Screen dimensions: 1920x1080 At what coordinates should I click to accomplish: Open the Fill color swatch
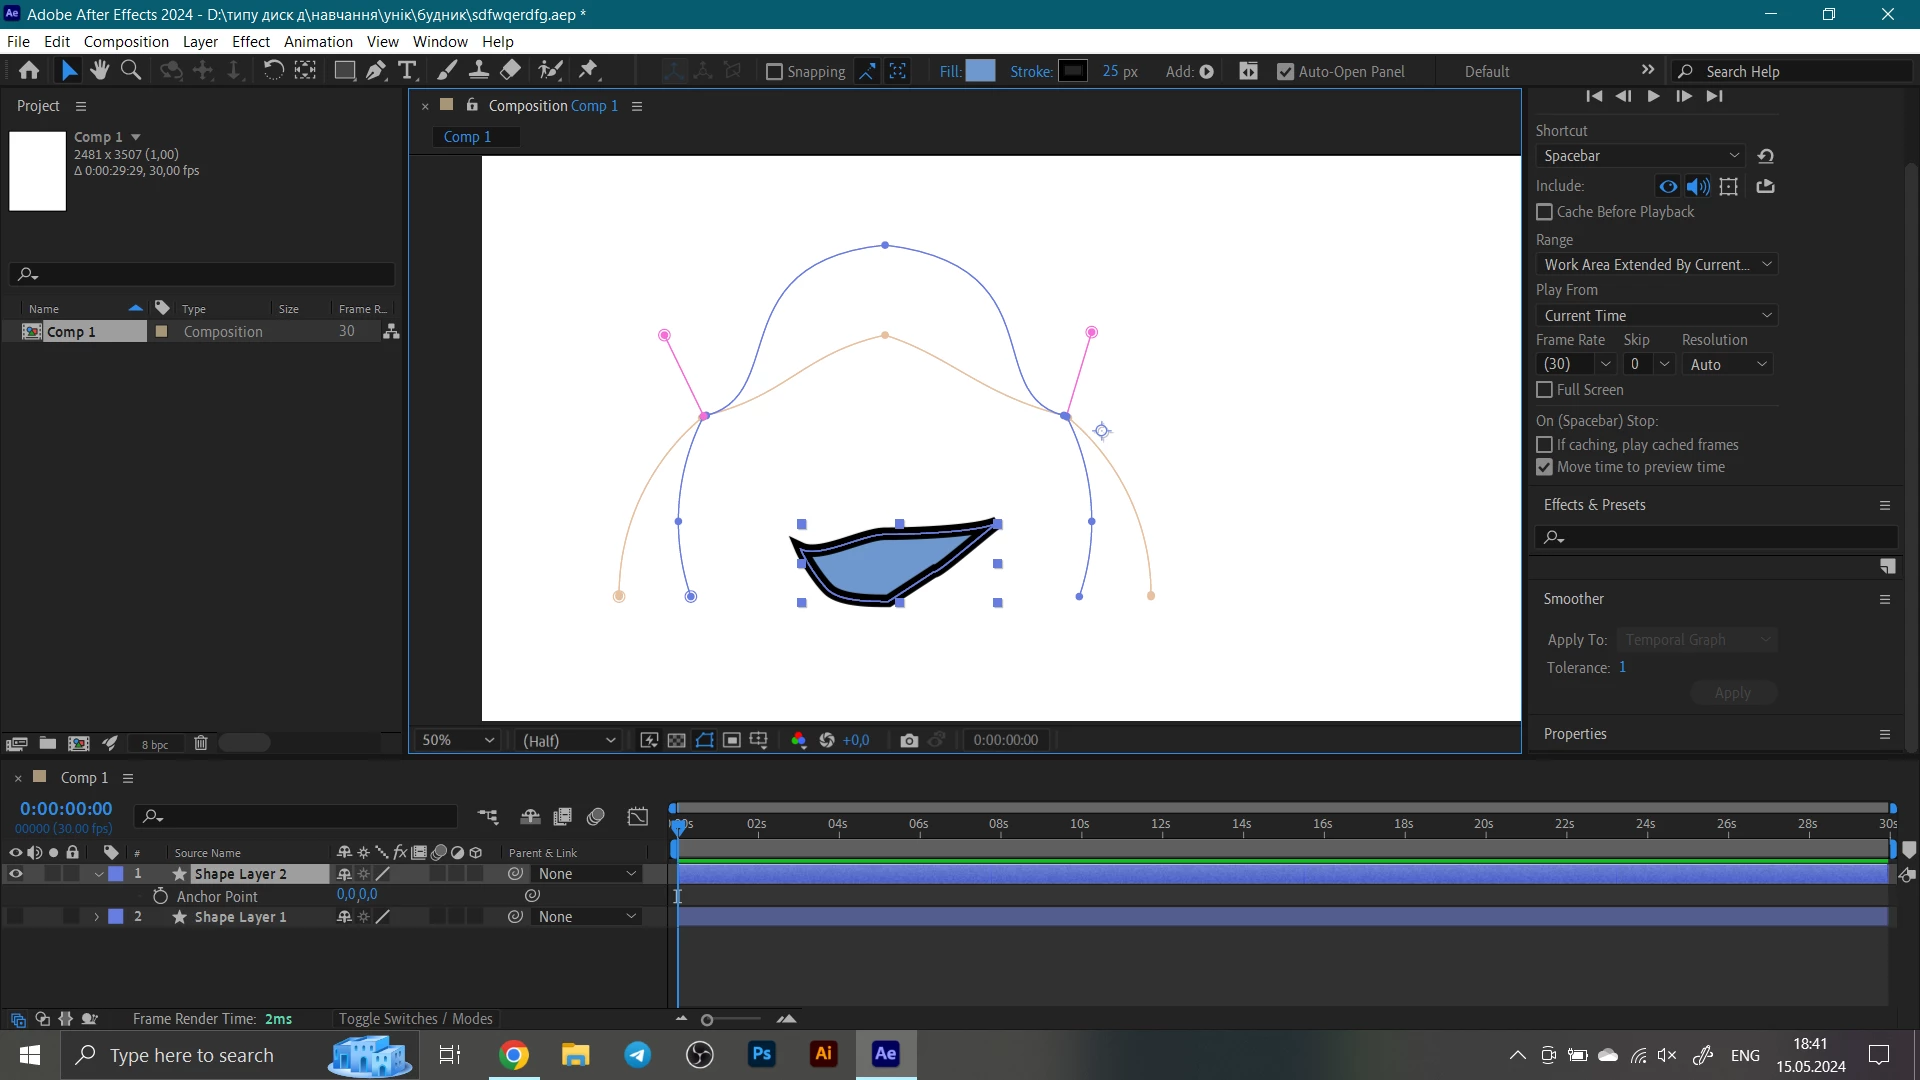point(980,71)
